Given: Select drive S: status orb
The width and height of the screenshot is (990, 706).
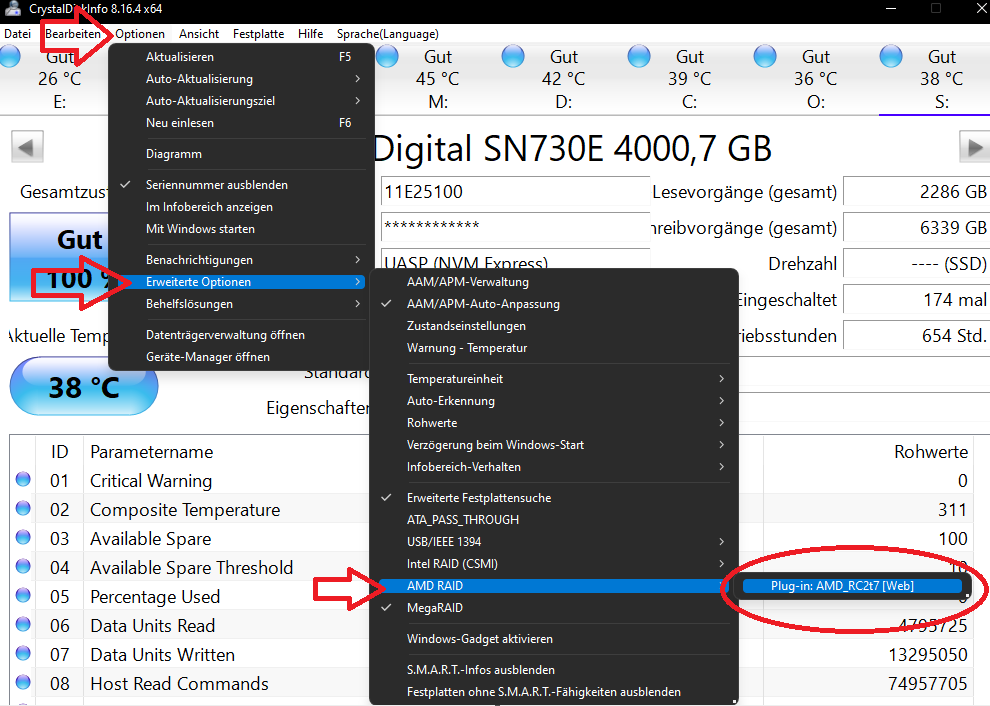Looking at the screenshot, I should (891, 57).
